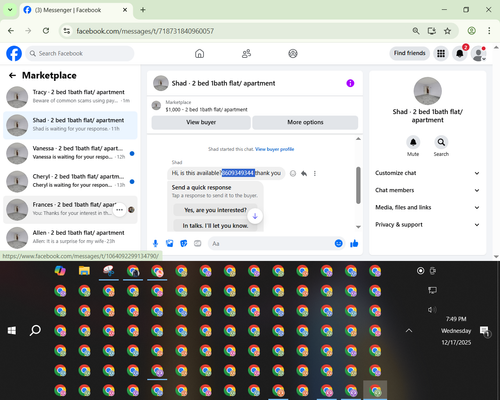Open the zoom magnifier icon in address bar
Viewport: 500px width, 400px height.
pyautogui.click(x=416, y=31)
